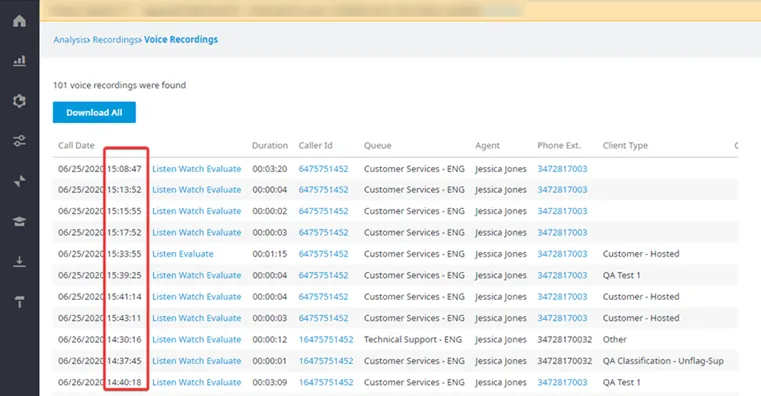Open caller ID 16475751452 in the 14:30:16 row

(x=326, y=339)
